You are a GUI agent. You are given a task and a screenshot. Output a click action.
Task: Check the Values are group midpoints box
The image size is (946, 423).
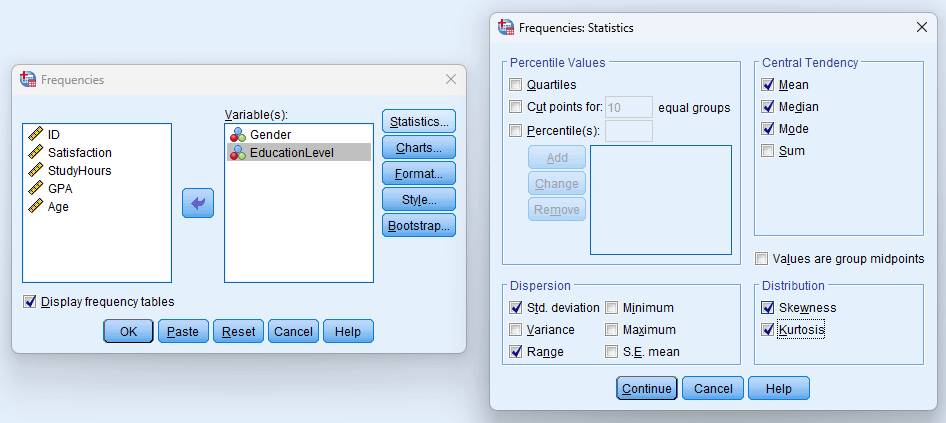(763, 258)
